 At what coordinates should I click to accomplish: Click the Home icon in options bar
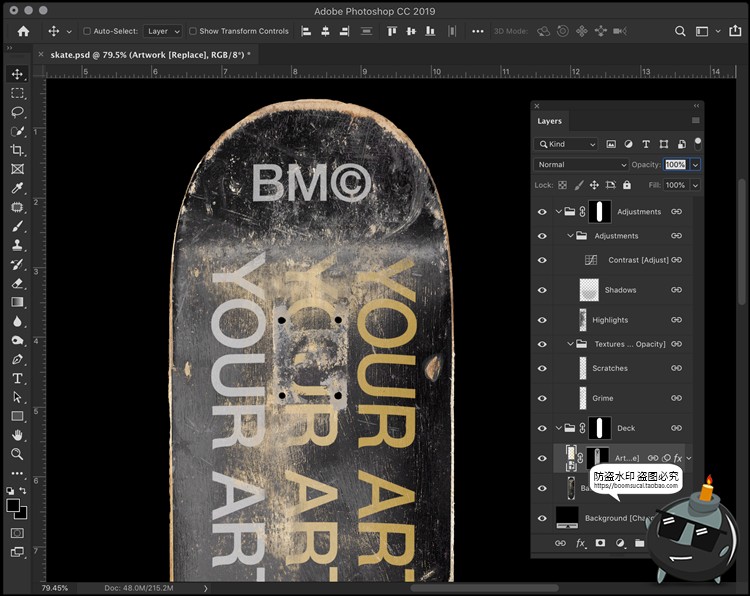pos(23,31)
